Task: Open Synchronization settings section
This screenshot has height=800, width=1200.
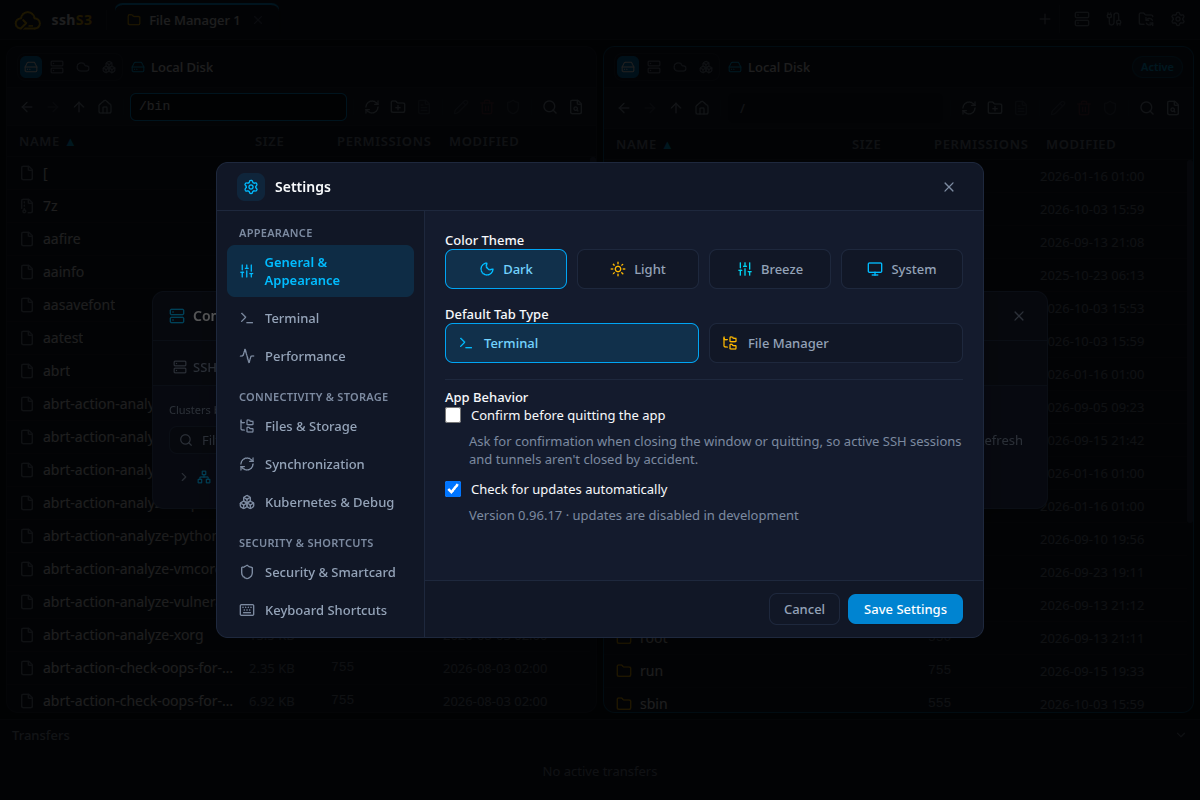Action: [320, 464]
